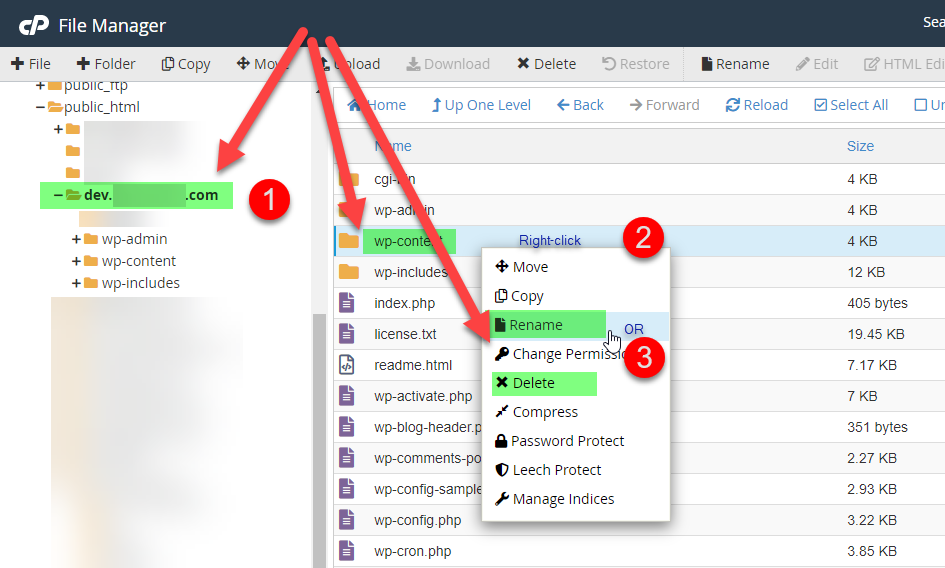Go up one directory level
Viewport: 945px width, 568px height.
tap(481, 105)
